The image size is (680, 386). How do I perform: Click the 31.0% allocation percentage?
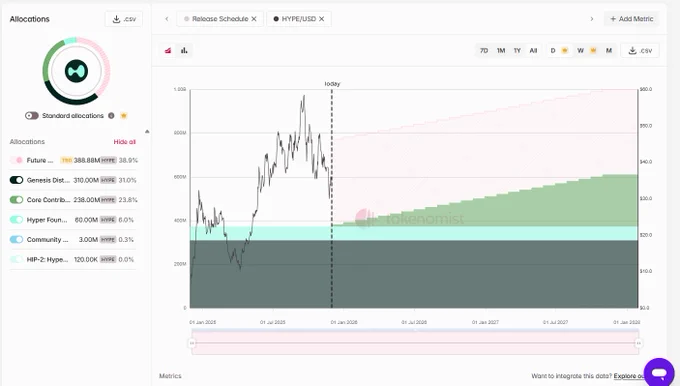[x=128, y=180]
